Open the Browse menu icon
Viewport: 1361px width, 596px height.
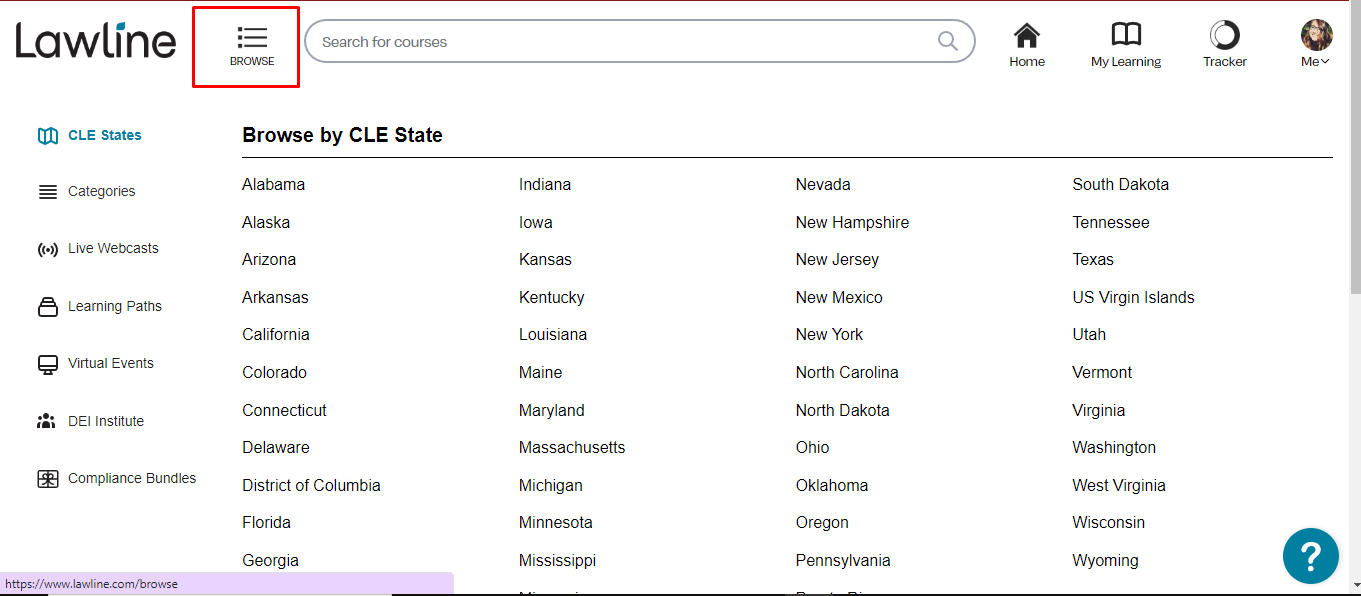click(x=252, y=38)
